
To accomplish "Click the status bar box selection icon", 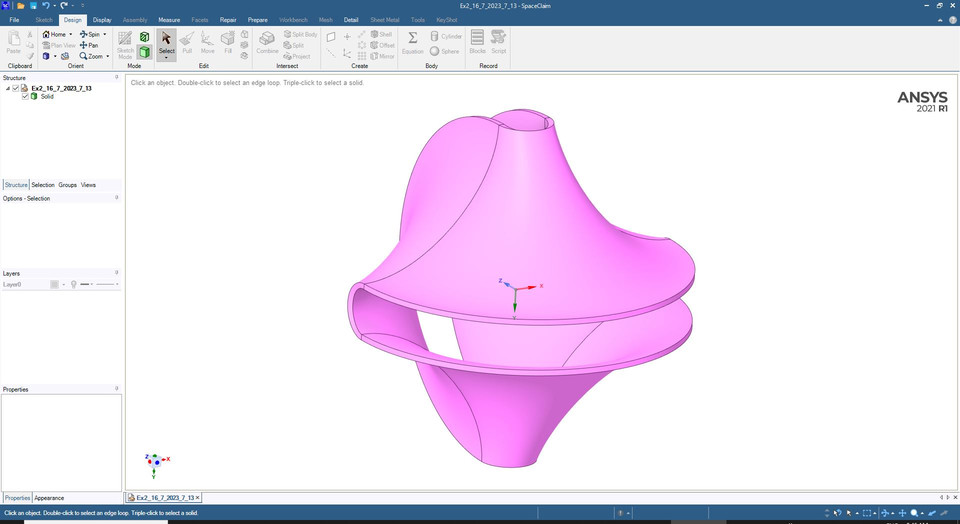I will tap(866, 513).
